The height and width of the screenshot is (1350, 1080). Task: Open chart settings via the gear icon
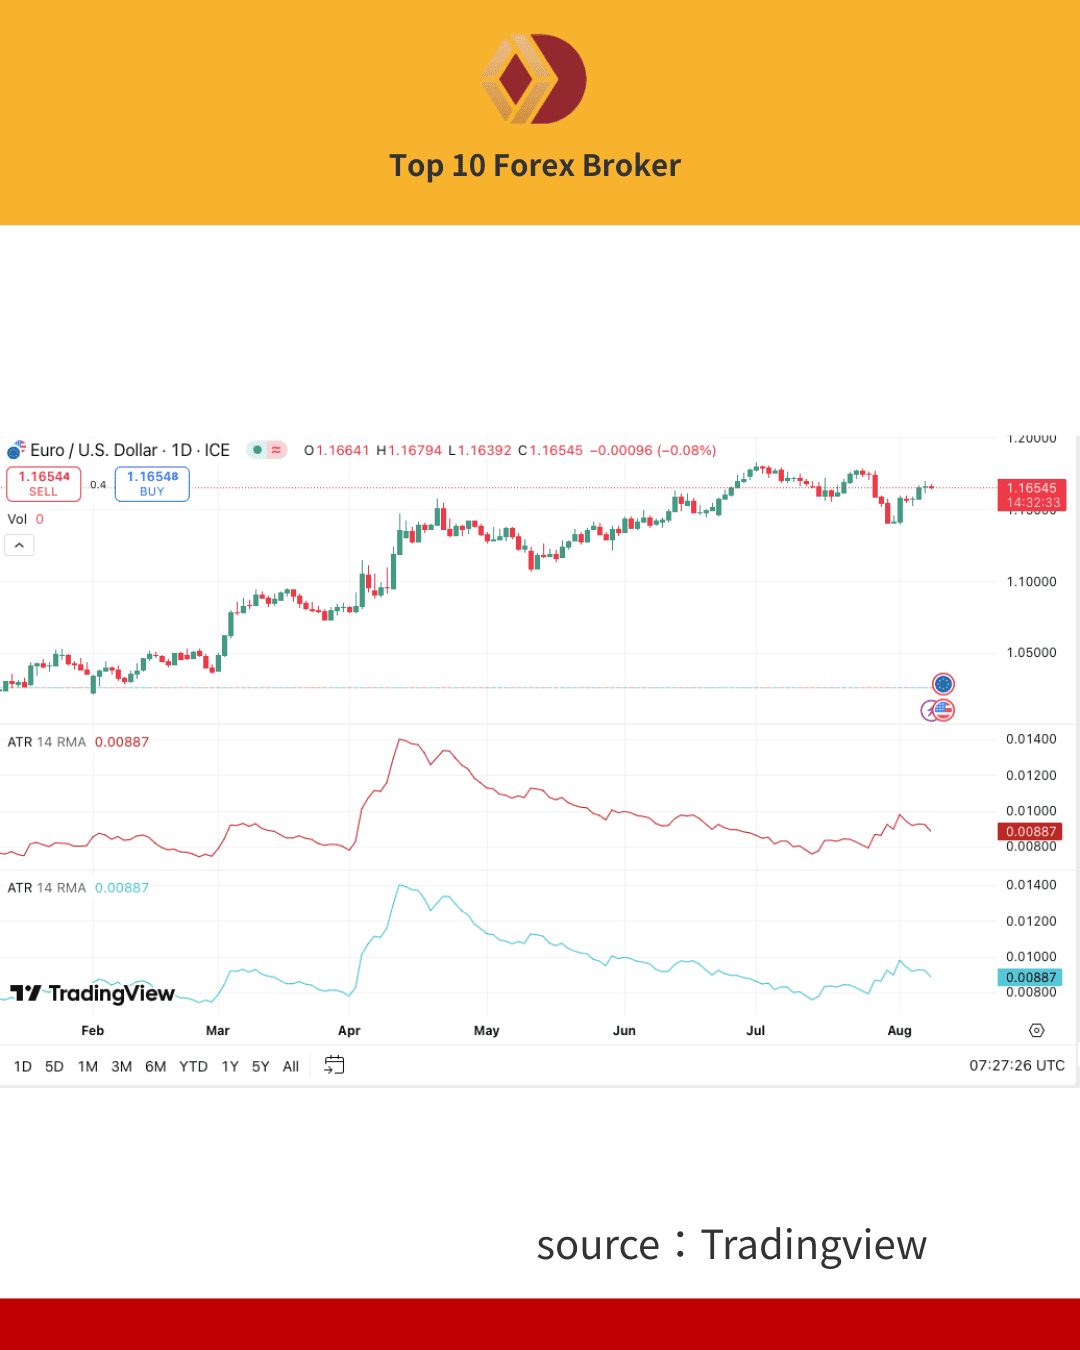coord(1036,1030)
